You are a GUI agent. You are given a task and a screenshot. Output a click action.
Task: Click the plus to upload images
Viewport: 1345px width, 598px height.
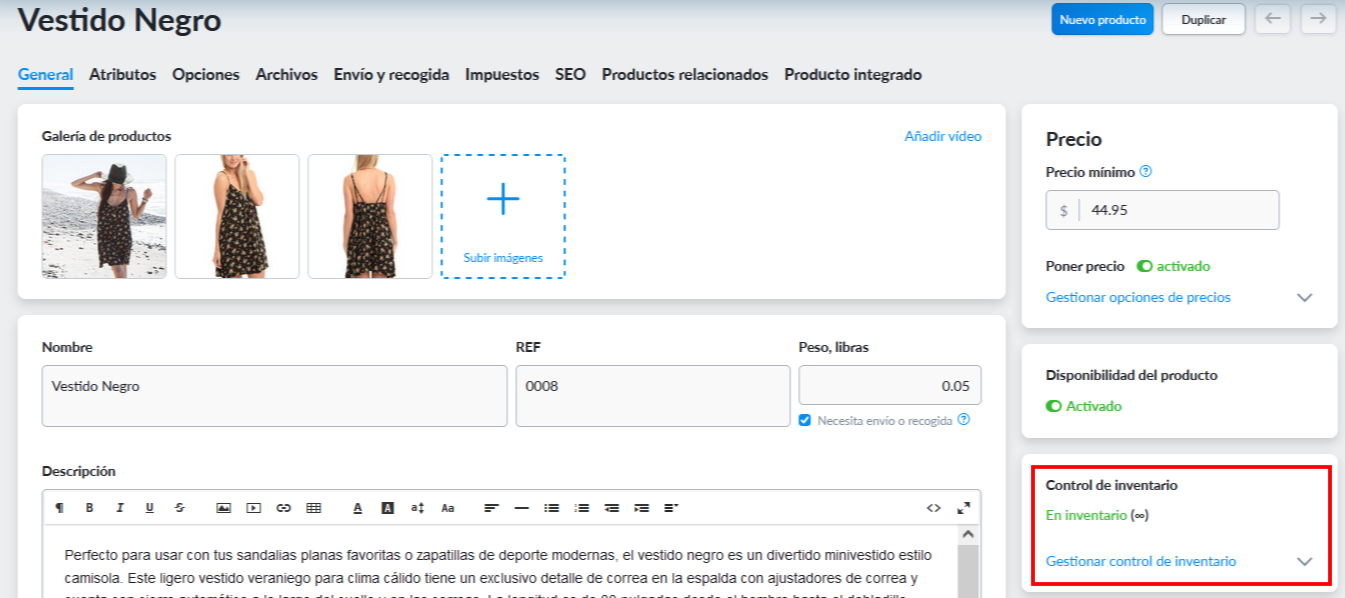[503, 200]
